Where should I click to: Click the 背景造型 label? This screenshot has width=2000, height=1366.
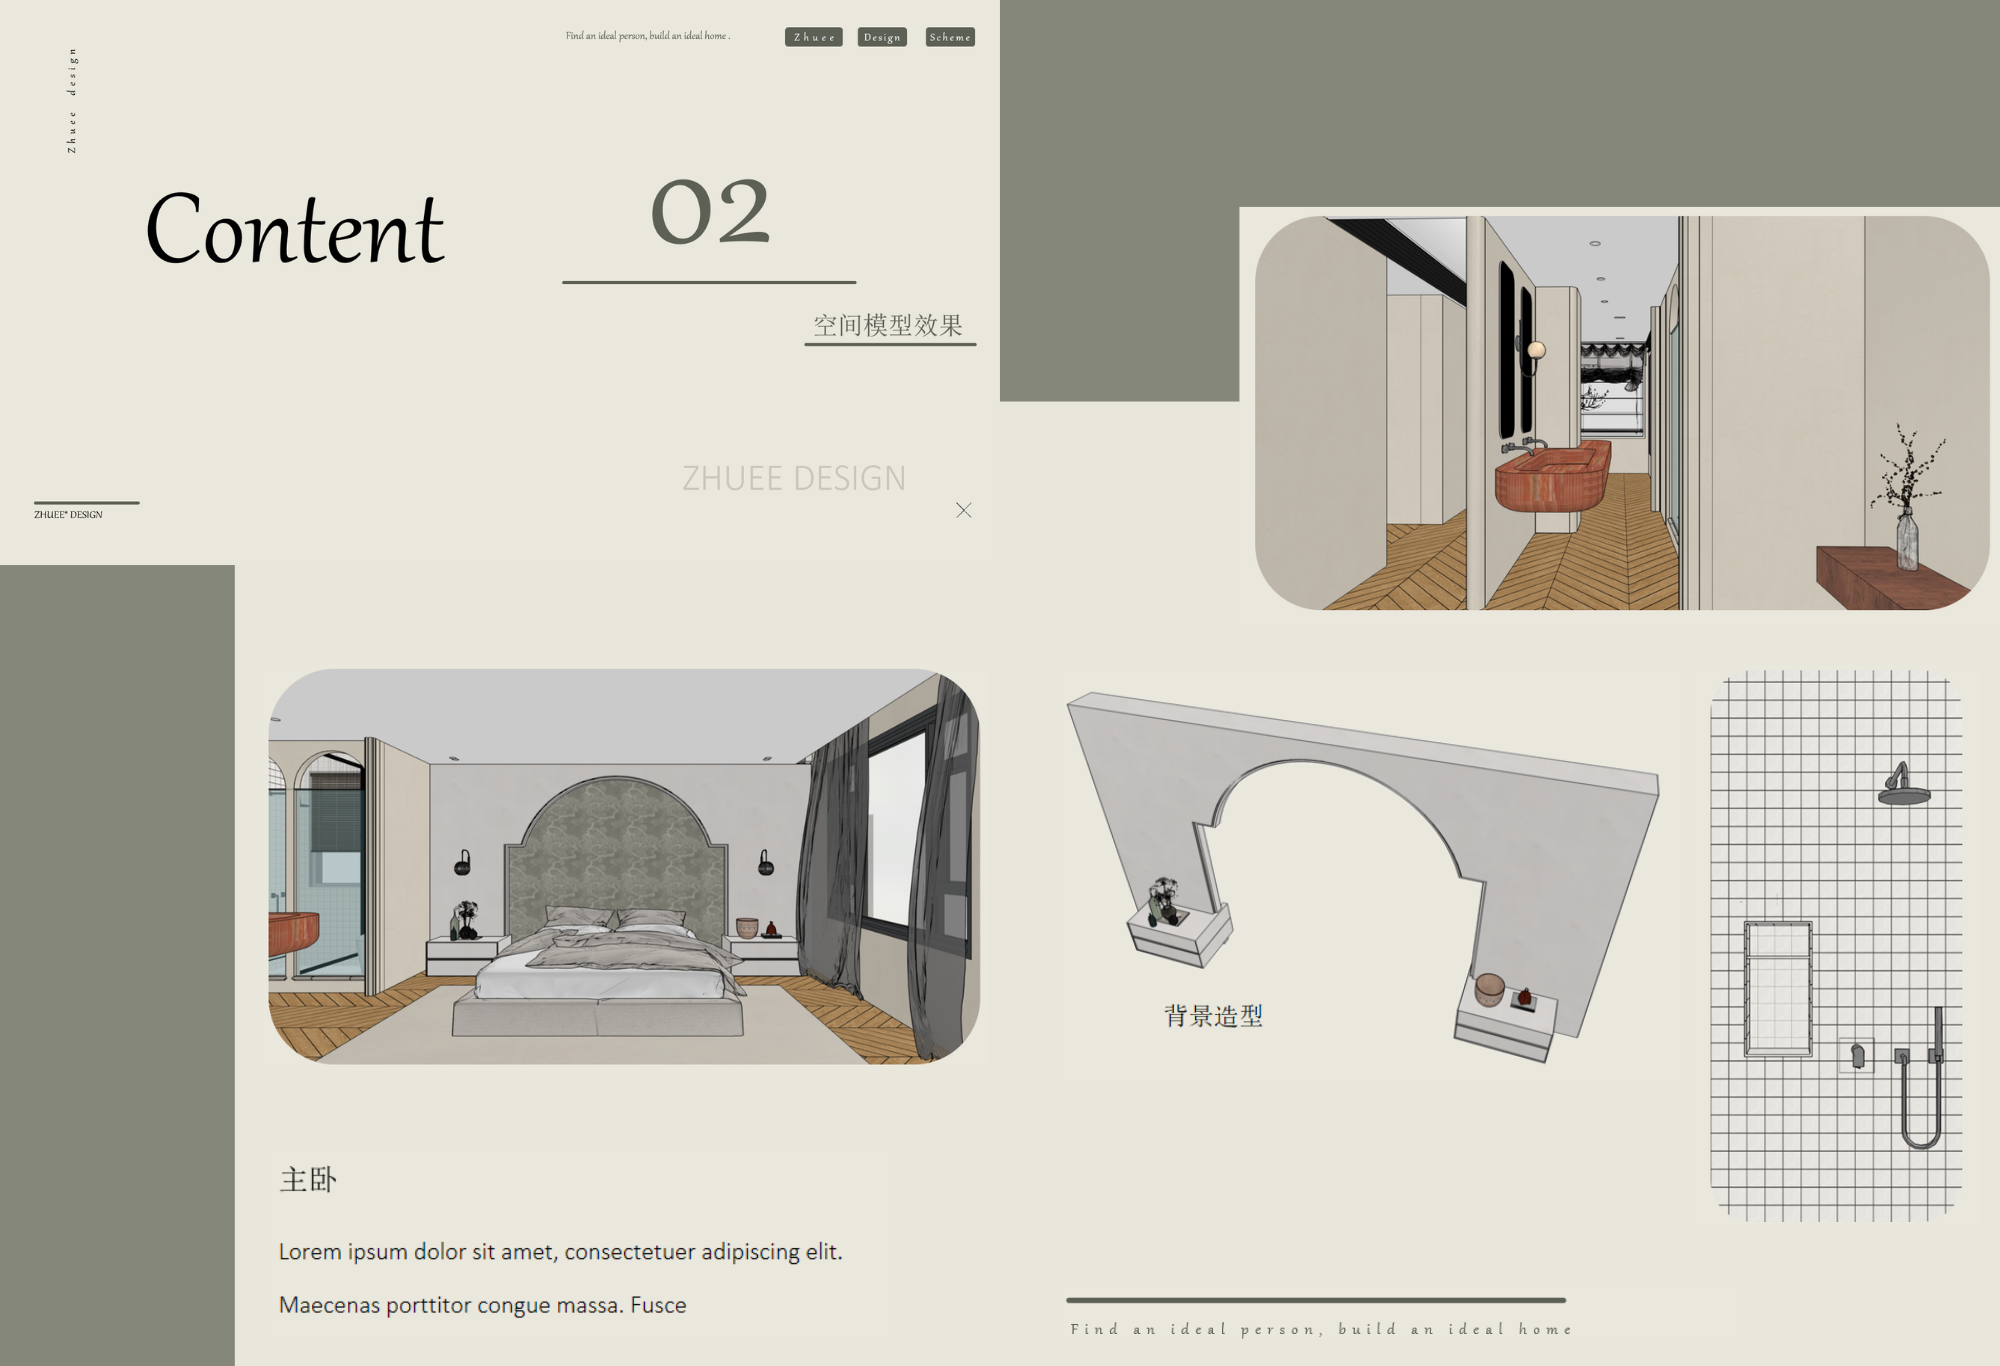(1213, 1016)
